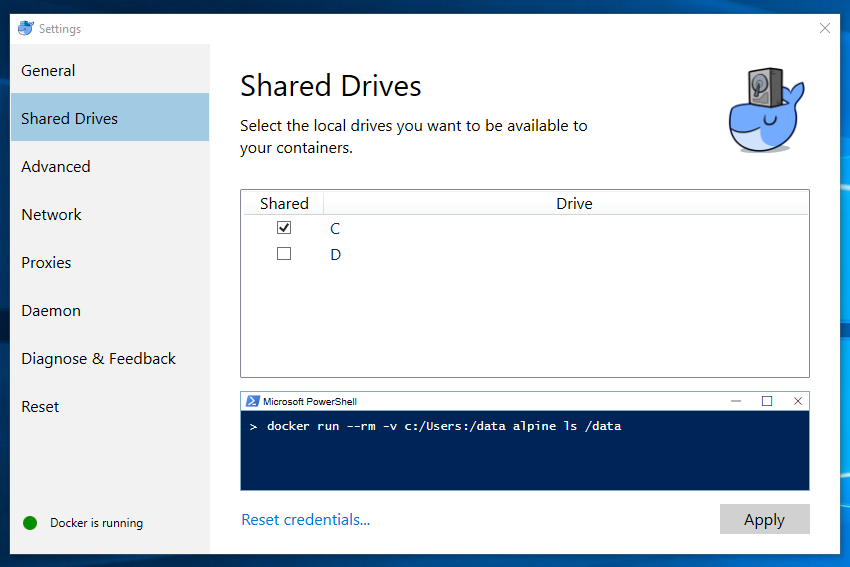Open Diagnose & Feedback section
Viewport: 850px width, 567px height.
click(110, 358)
